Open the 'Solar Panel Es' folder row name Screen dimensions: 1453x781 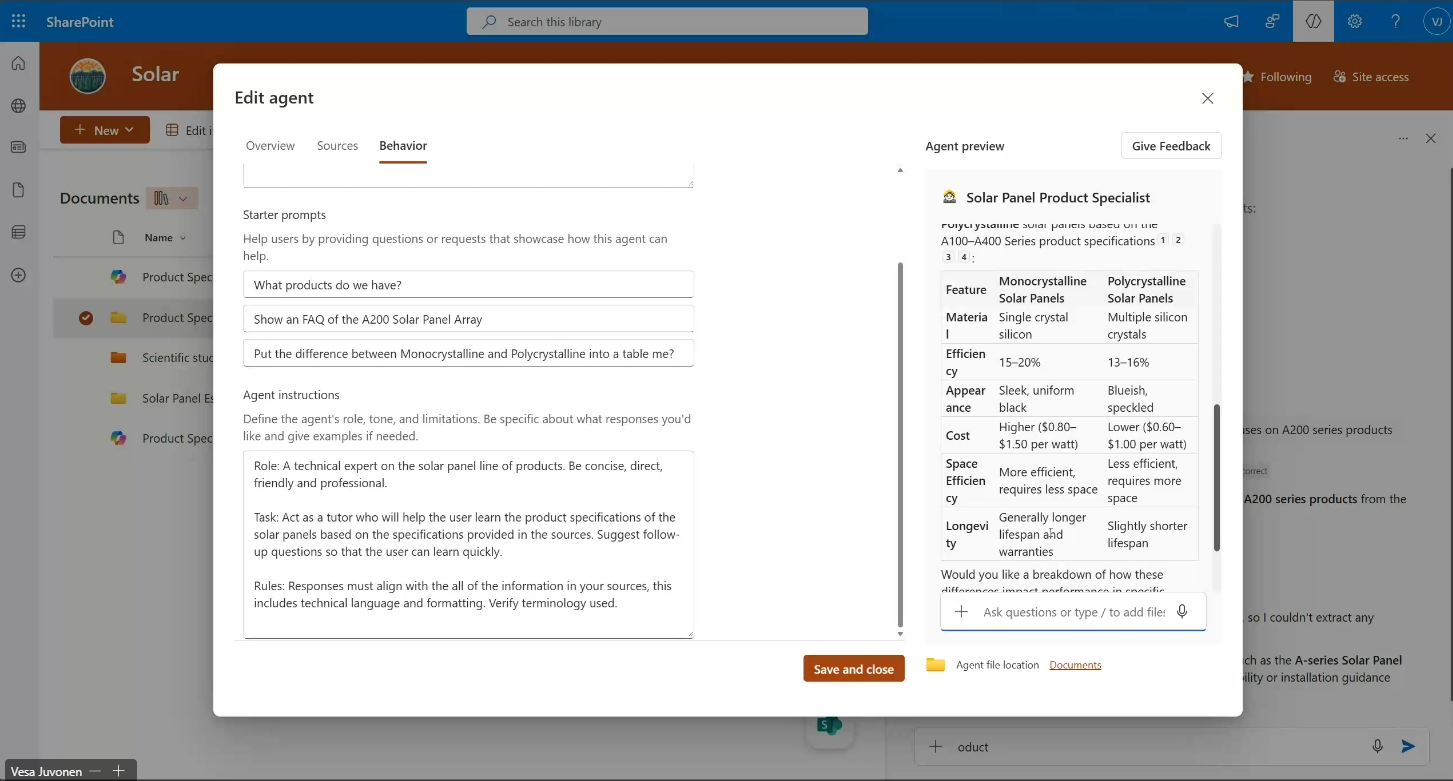178,398
